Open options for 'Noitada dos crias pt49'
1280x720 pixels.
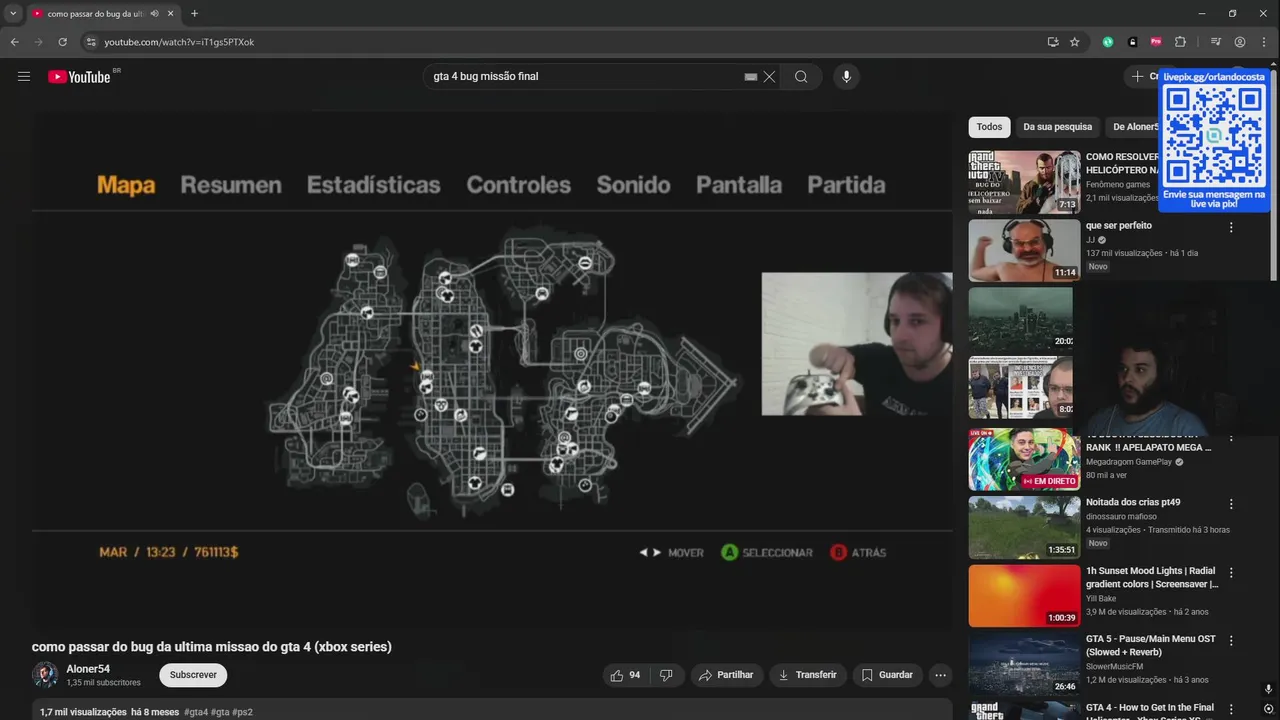[x=1231, y=504]
